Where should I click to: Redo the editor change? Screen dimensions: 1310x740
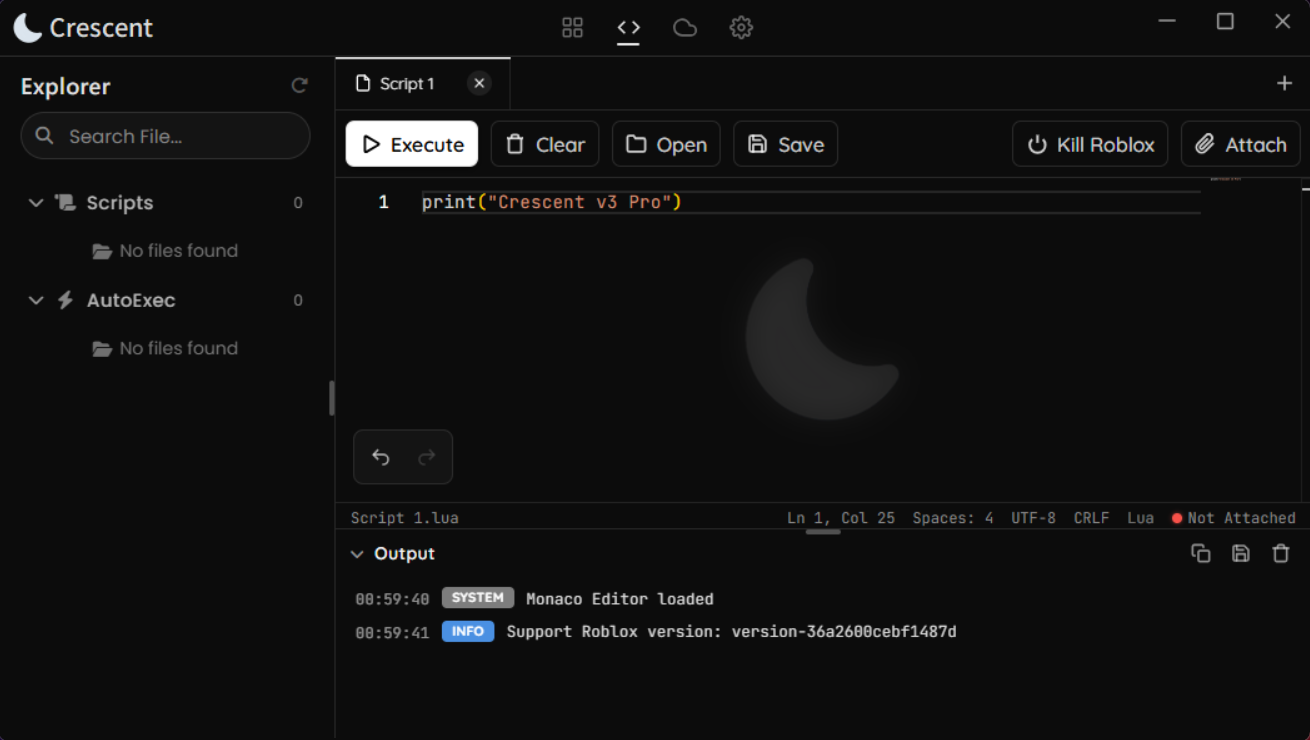[427, 457]
